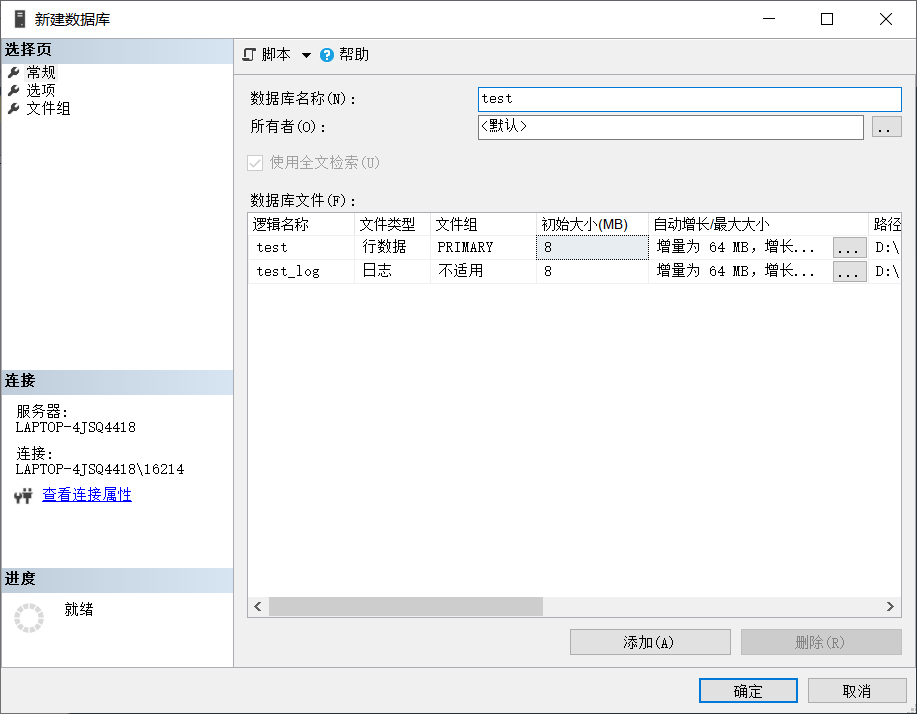This screenshot has height=714, width=917.
Task: Click the 添加(A) button
Action: pyautogui.click(x=649, y=642)
